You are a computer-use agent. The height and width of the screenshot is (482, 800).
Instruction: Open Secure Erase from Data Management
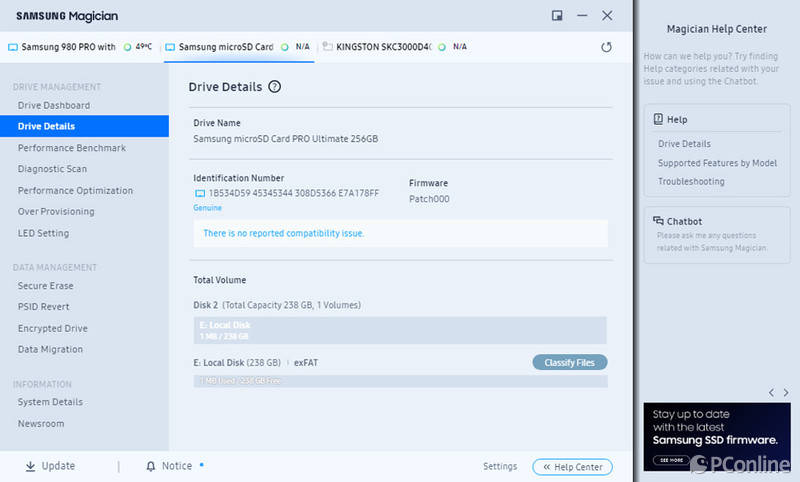[45, 286]
